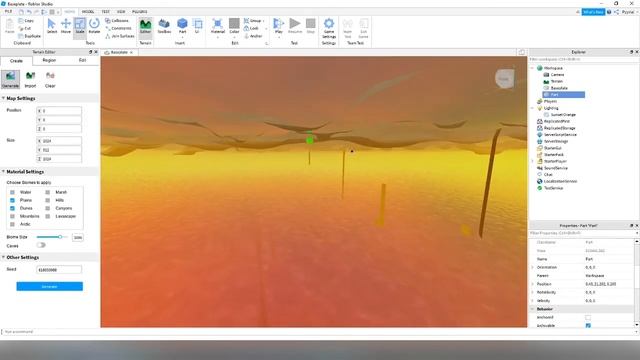The width and height of the screenshot is (640, 360).
Task: Open Game Settings
Action: [x=329, y=28]
